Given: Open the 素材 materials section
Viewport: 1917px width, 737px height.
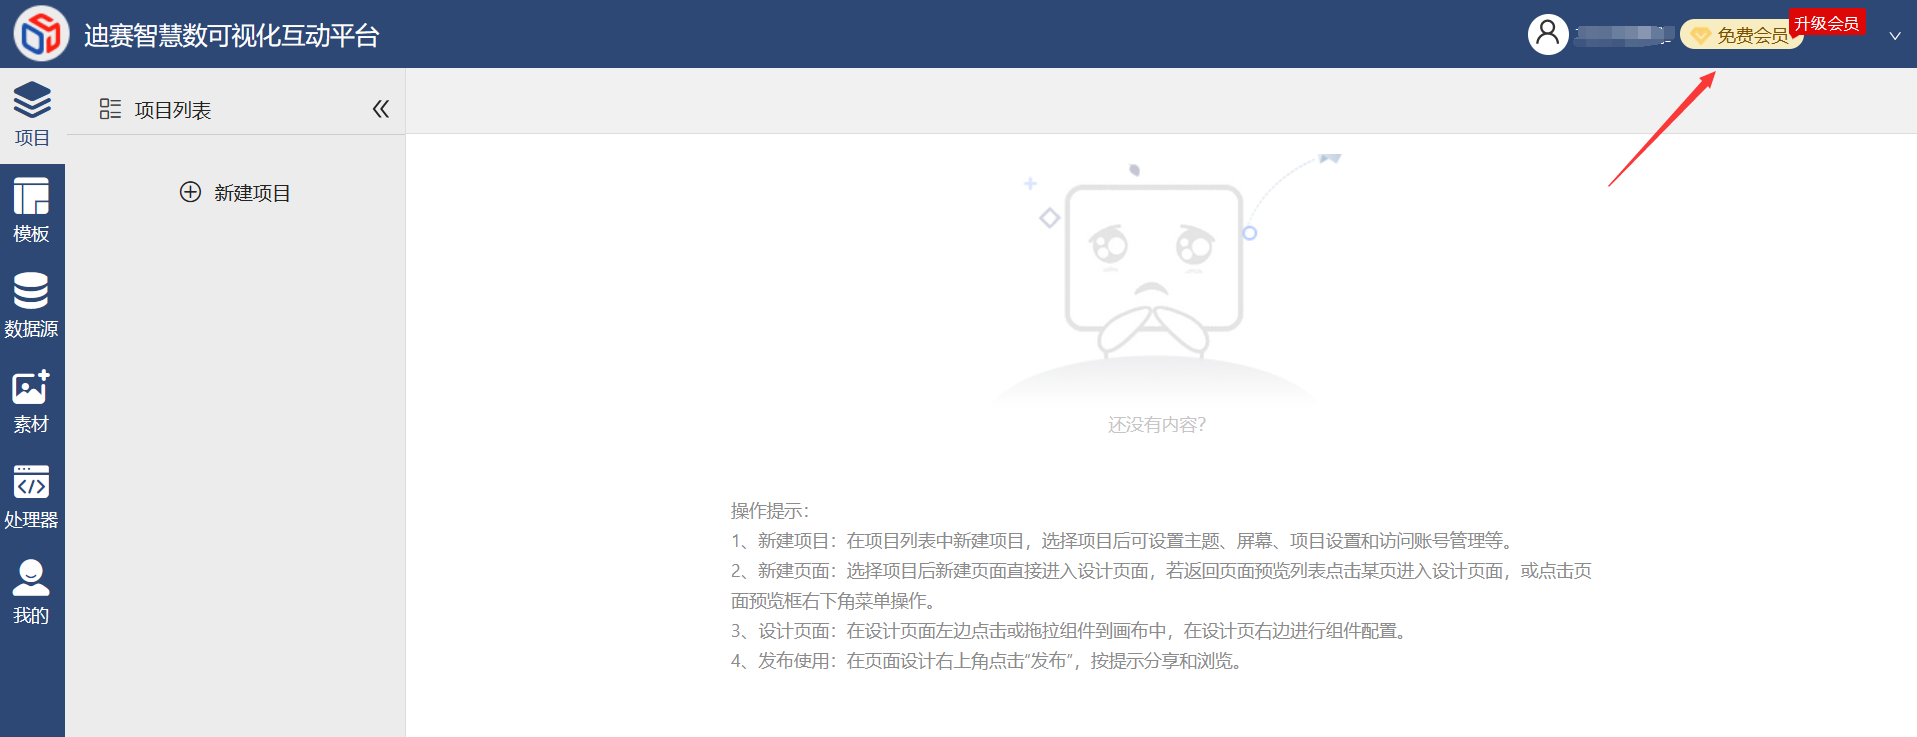Looking at the screenshot, I should coord(32,402).
